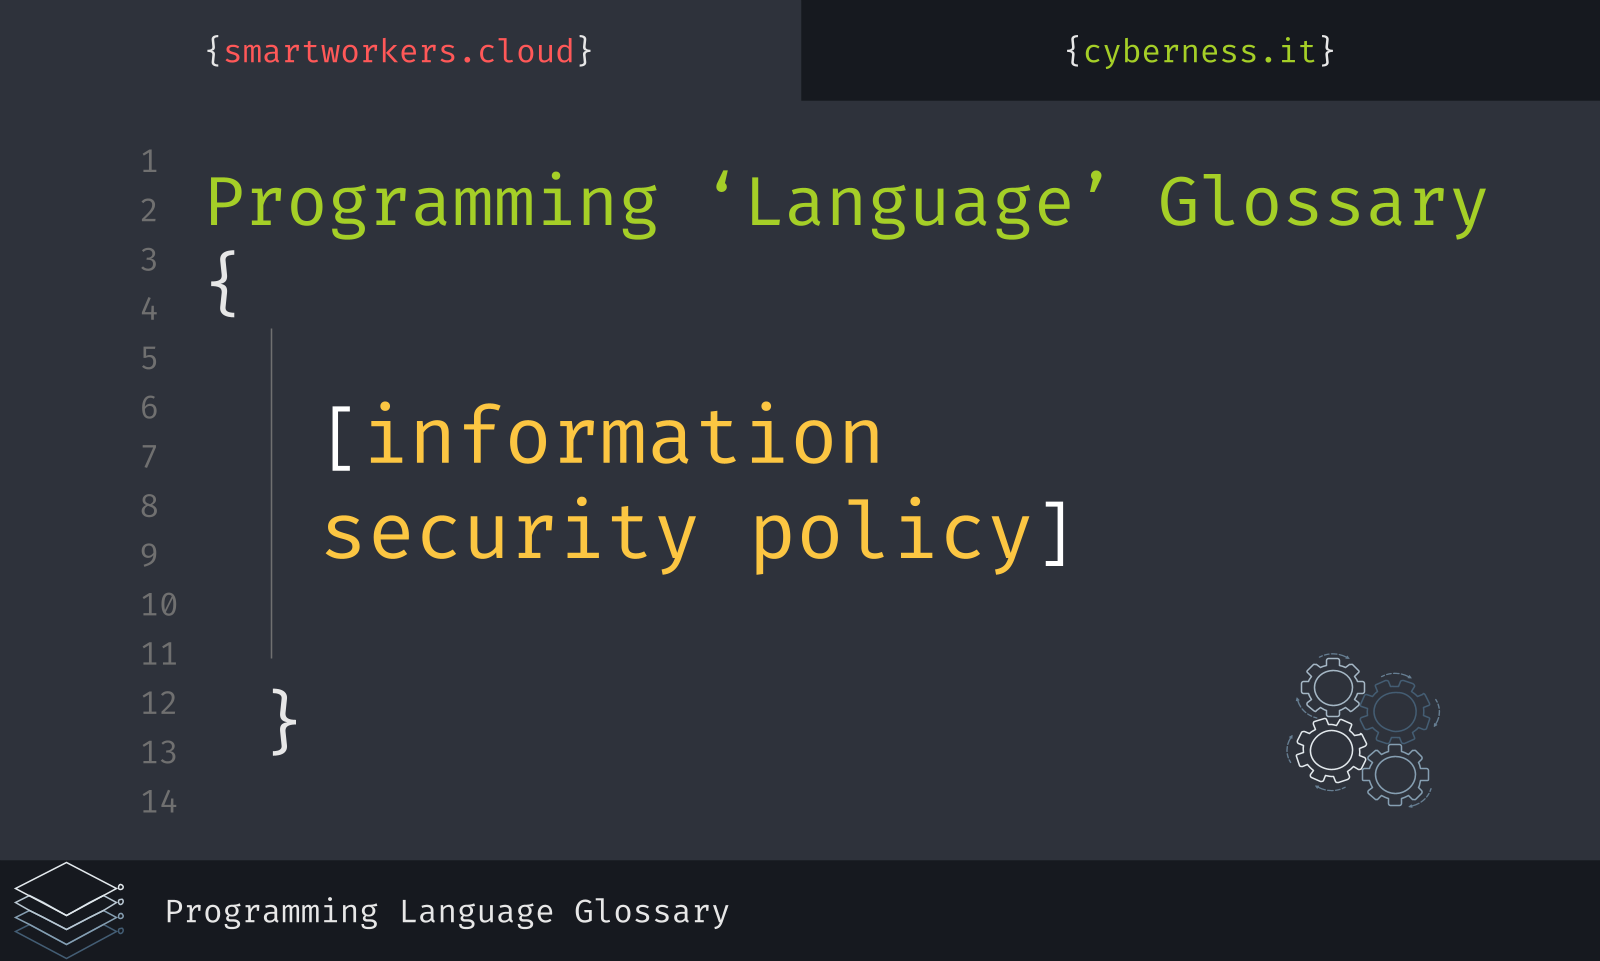Click the opening curly brace
This screenshot has width=1600, height=961.
tap(224, 284)
